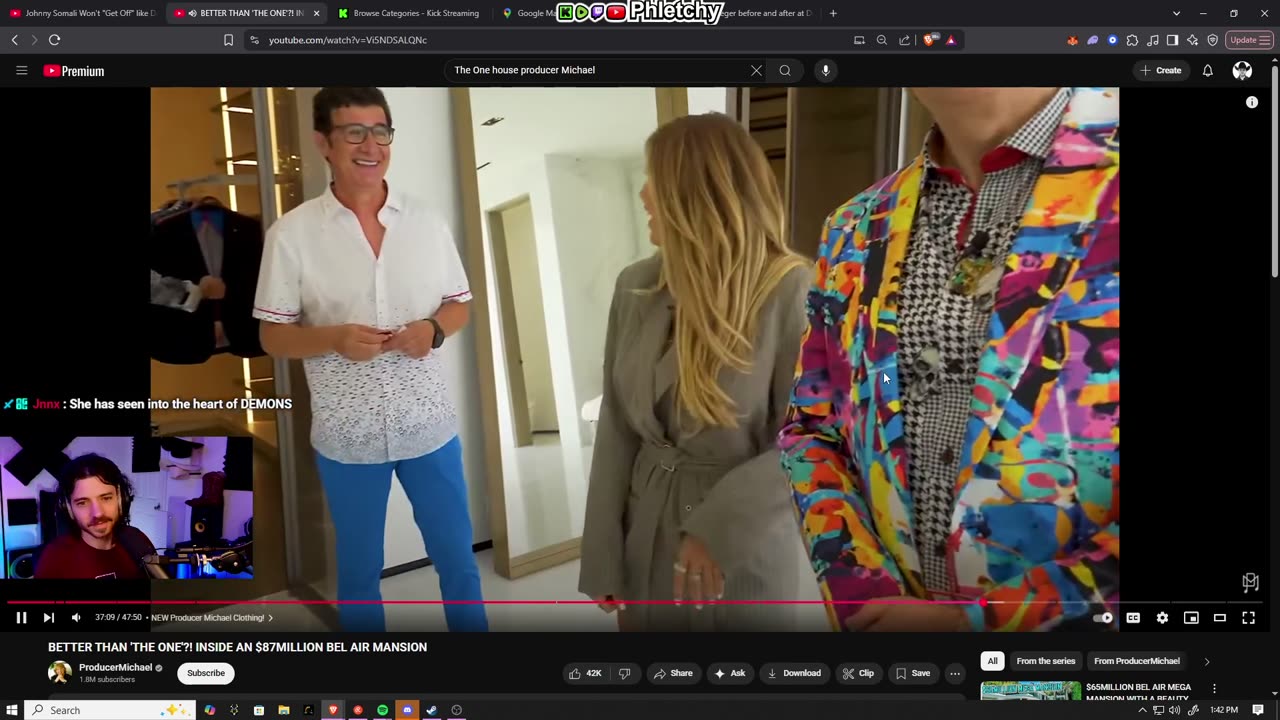Open the media control music note
This screenshot has height=720, width=1280.
coord(1153,40)
